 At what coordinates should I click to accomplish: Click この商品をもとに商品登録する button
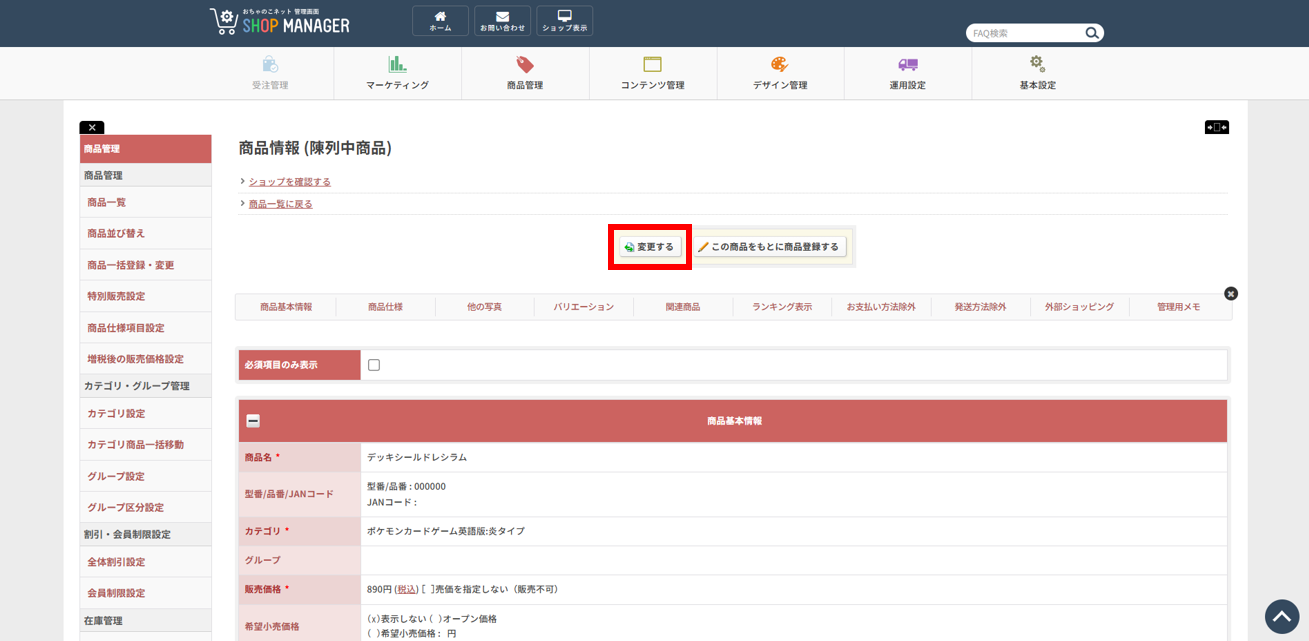770,247
